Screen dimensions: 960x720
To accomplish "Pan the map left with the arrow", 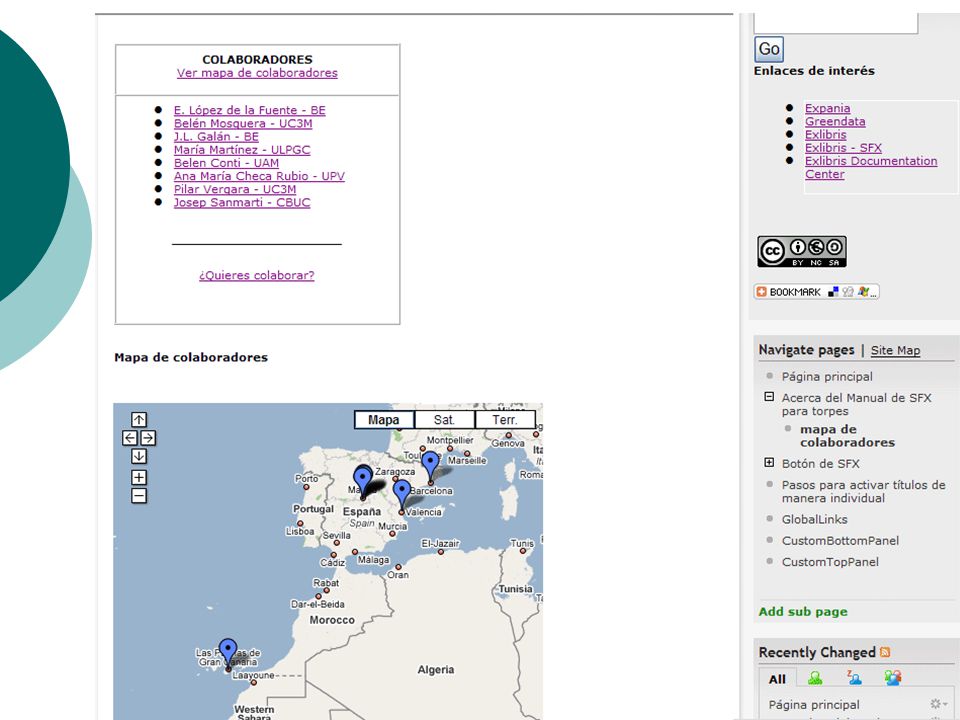I will (130, 438).
